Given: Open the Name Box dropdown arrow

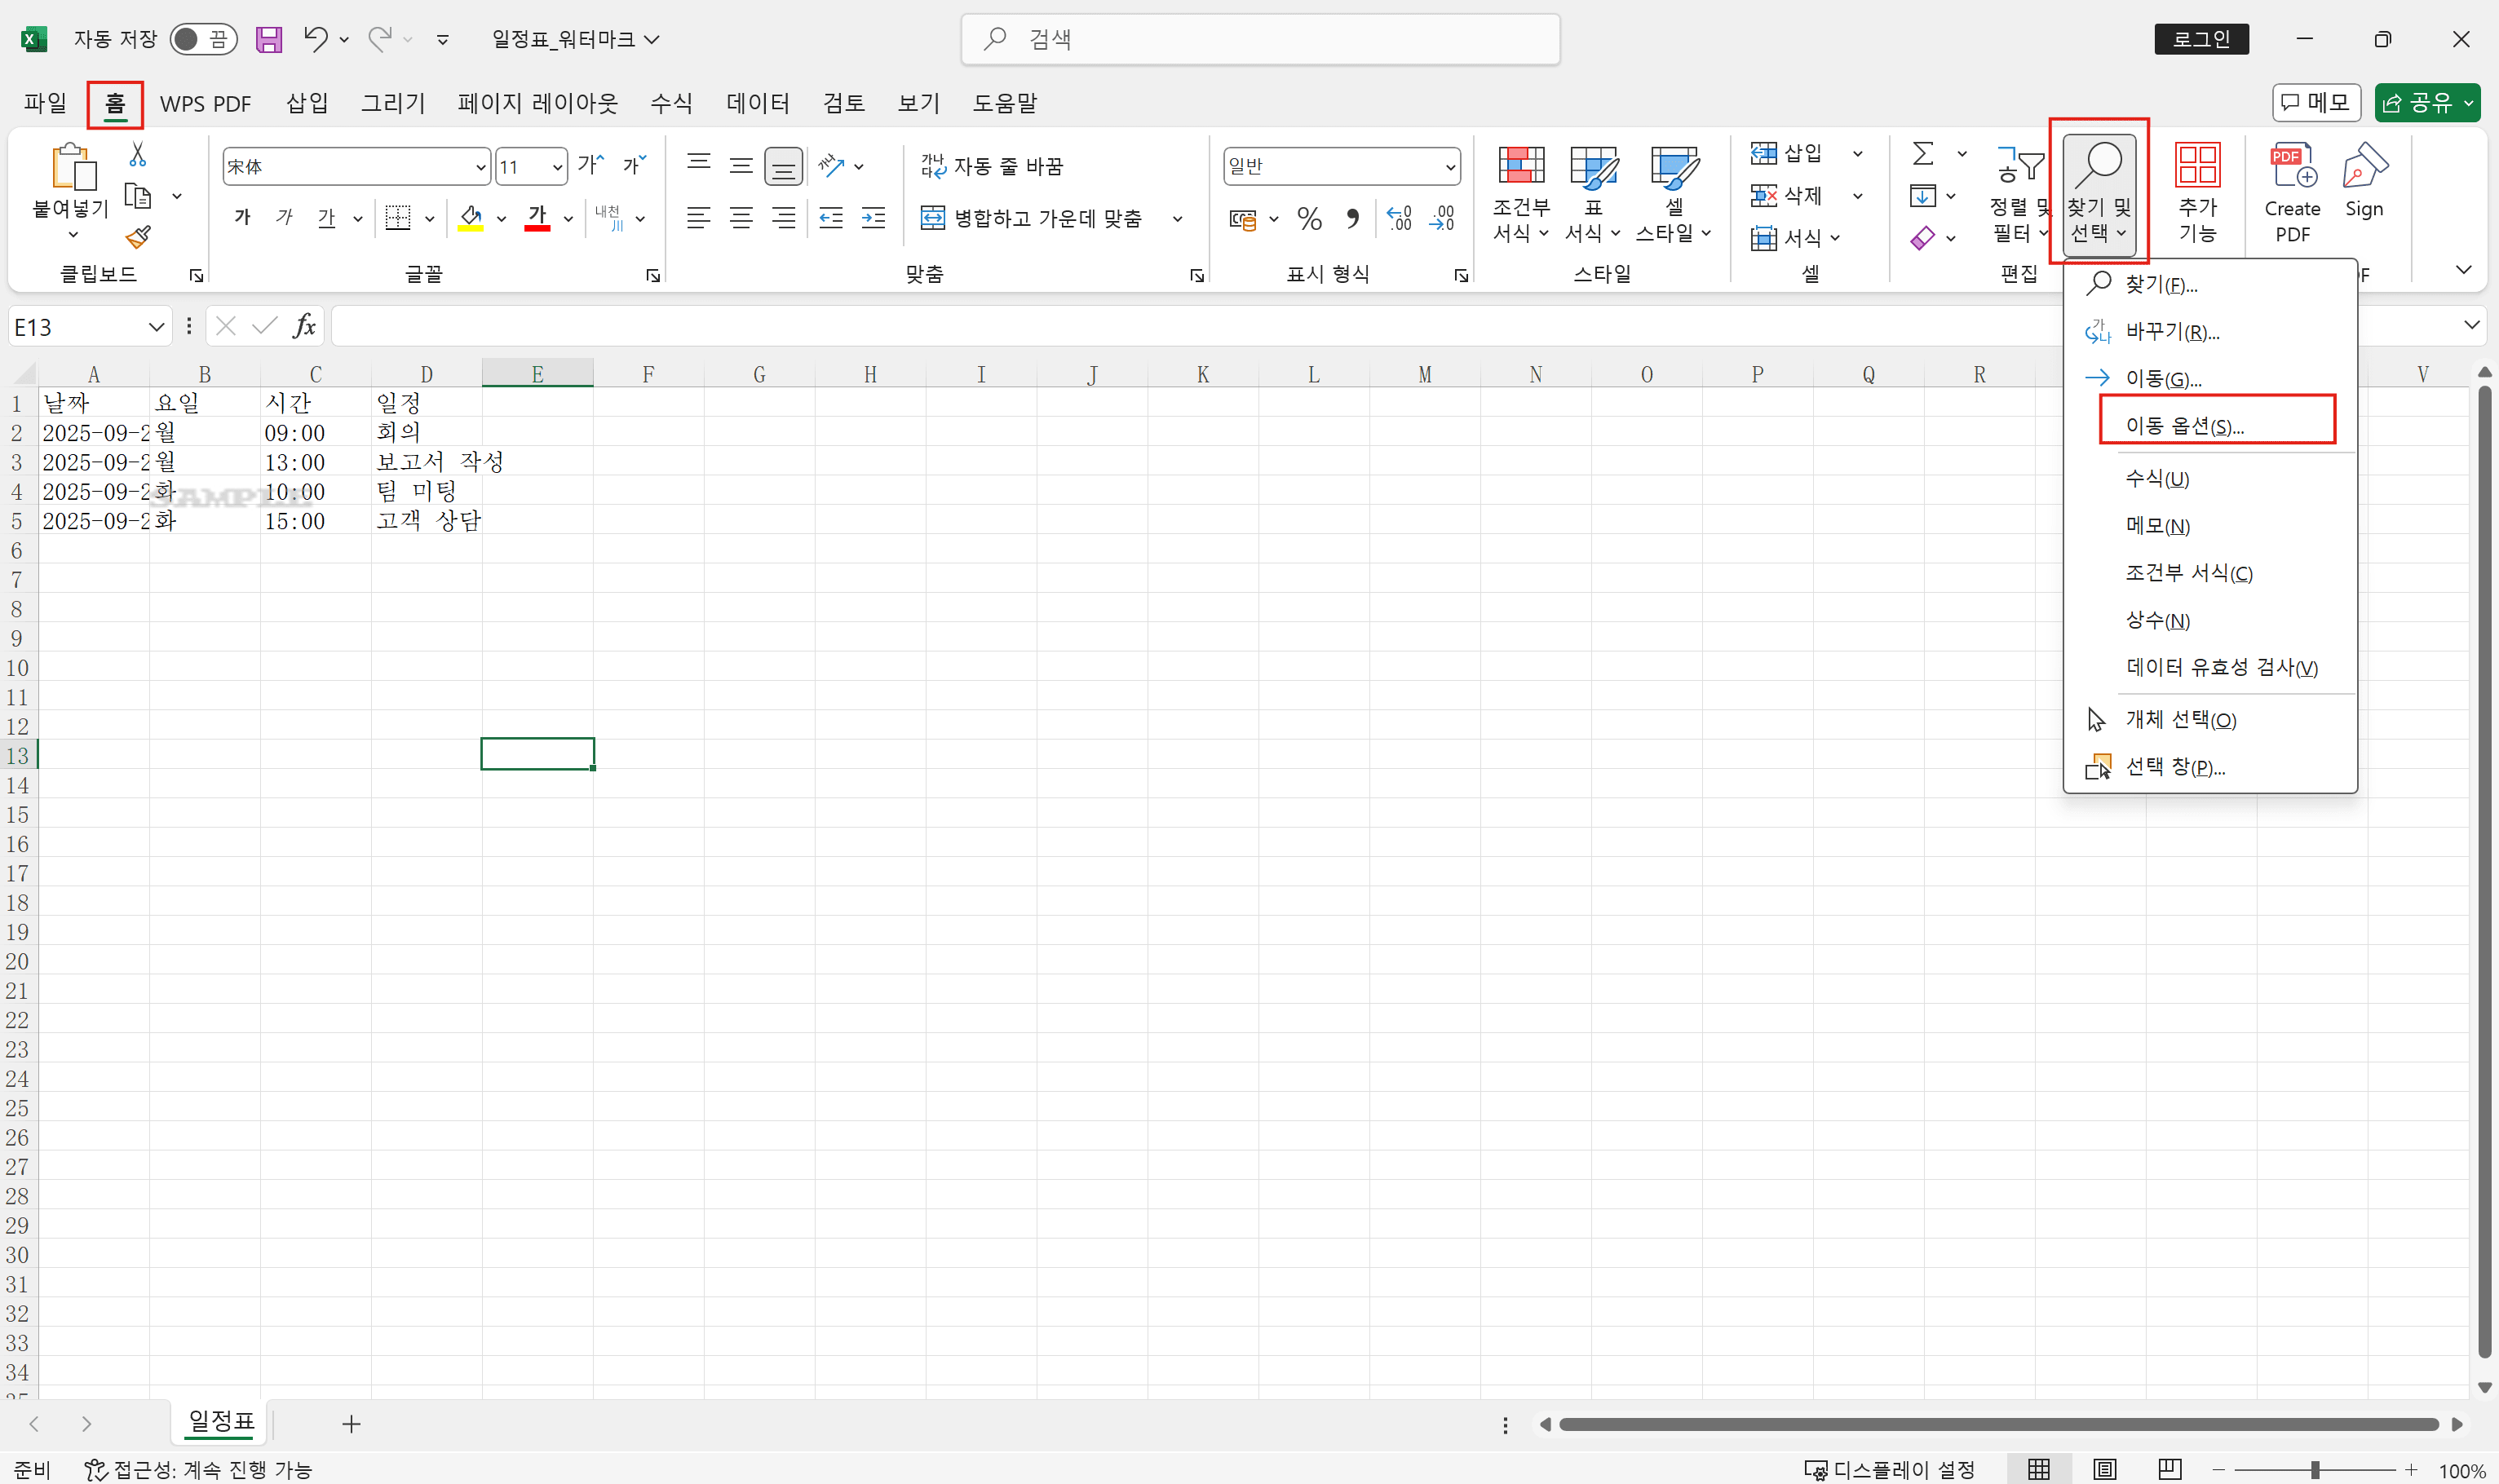Looking at the screenshot, I should [156, 327].
